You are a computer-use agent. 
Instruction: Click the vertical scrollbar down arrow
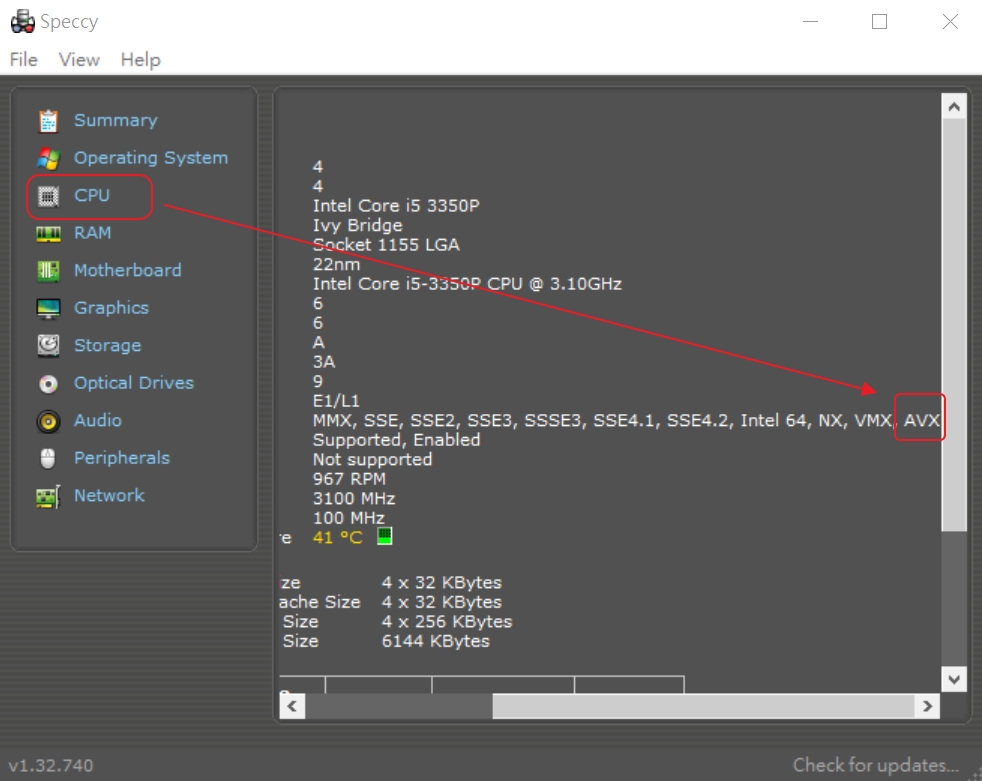[954, 679]
